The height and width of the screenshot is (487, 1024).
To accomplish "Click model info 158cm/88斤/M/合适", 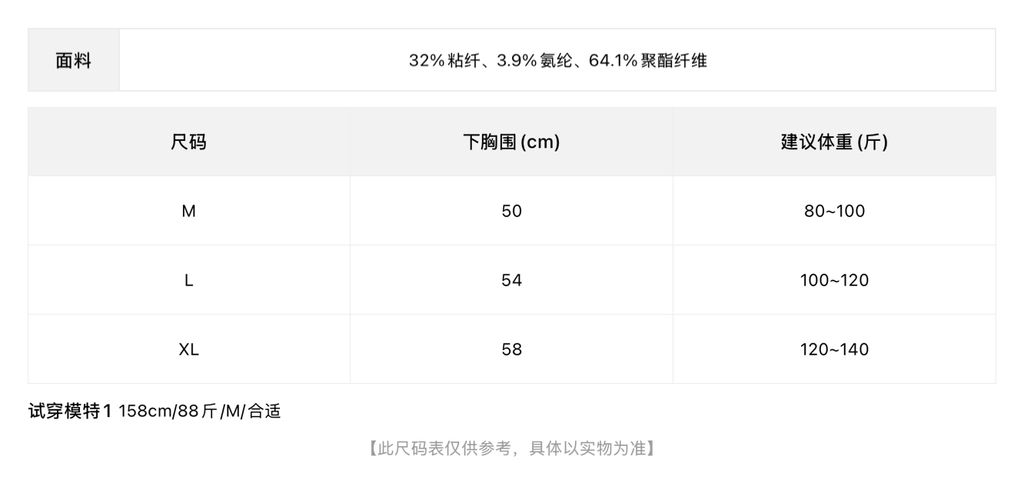I will click(200, 412).
